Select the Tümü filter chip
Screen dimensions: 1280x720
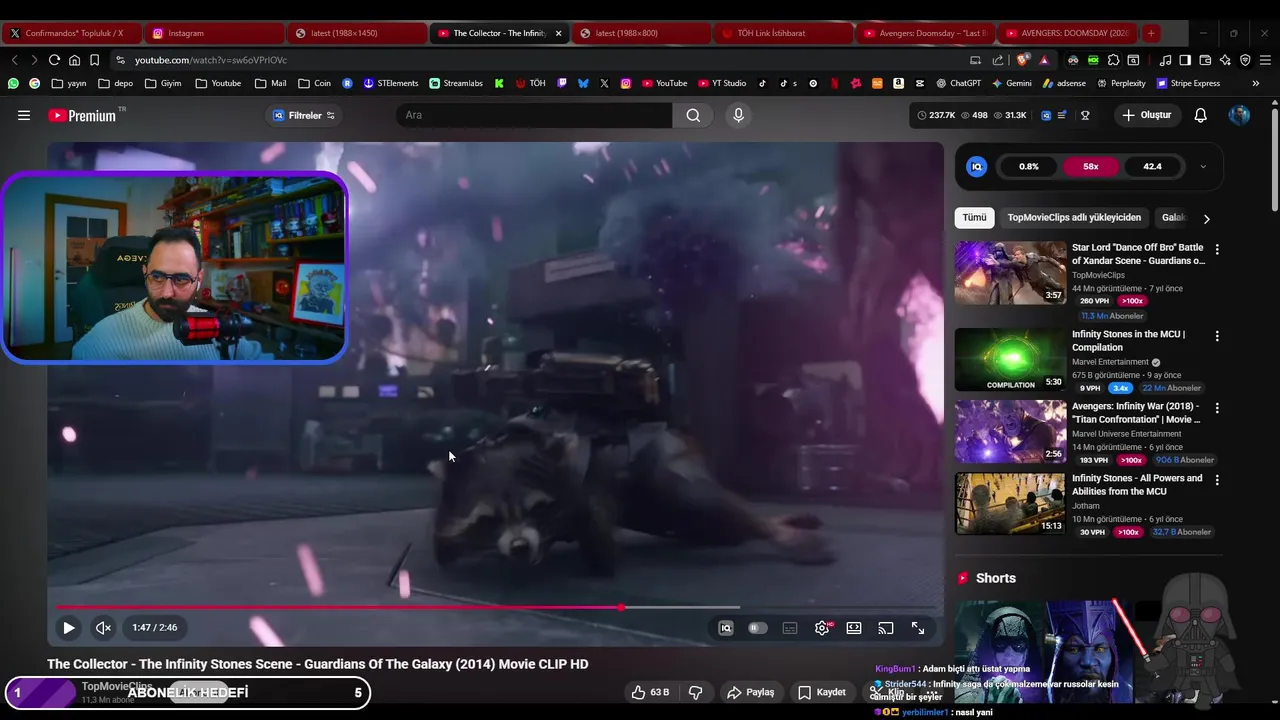[974, 217]
